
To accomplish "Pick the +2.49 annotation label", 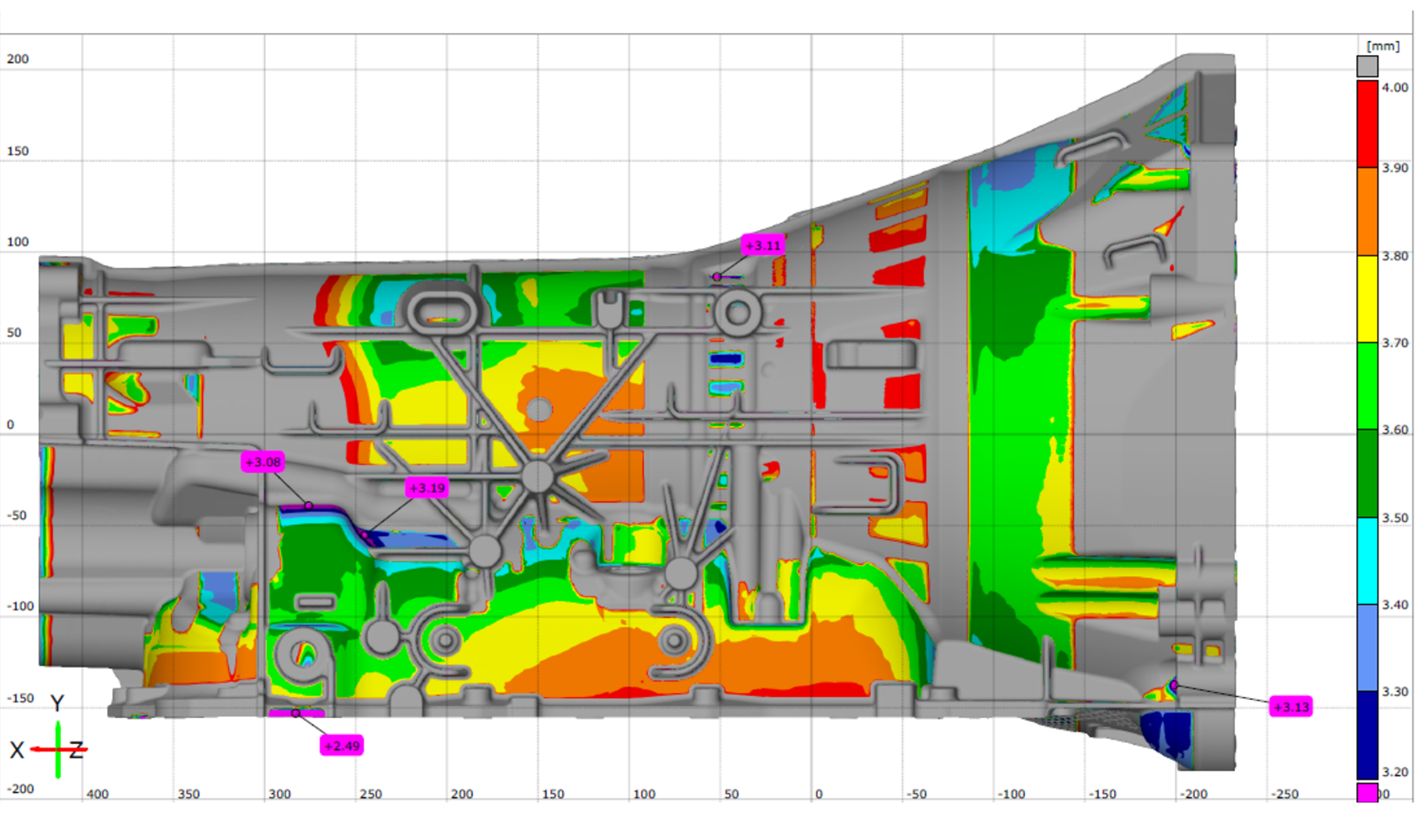I will point(341,745).
